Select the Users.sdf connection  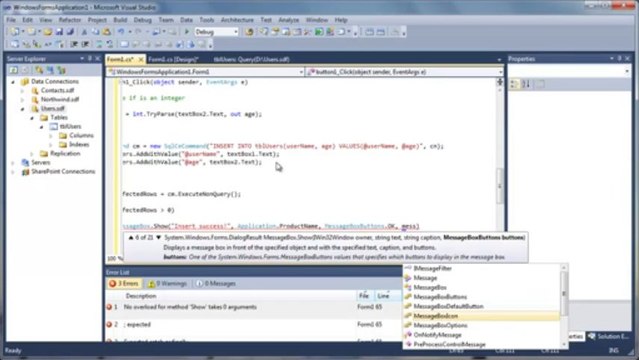coord(53,108)
